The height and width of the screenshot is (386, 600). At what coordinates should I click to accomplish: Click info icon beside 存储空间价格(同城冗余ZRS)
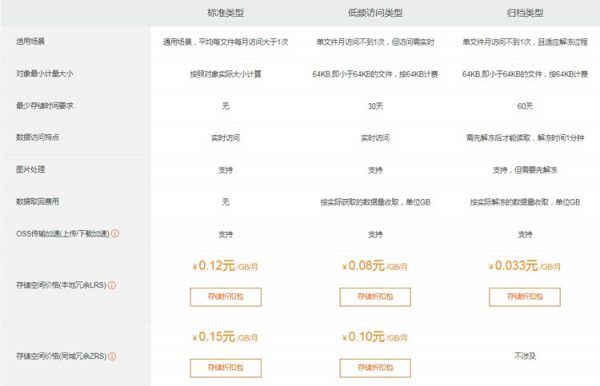coord(112,356)
